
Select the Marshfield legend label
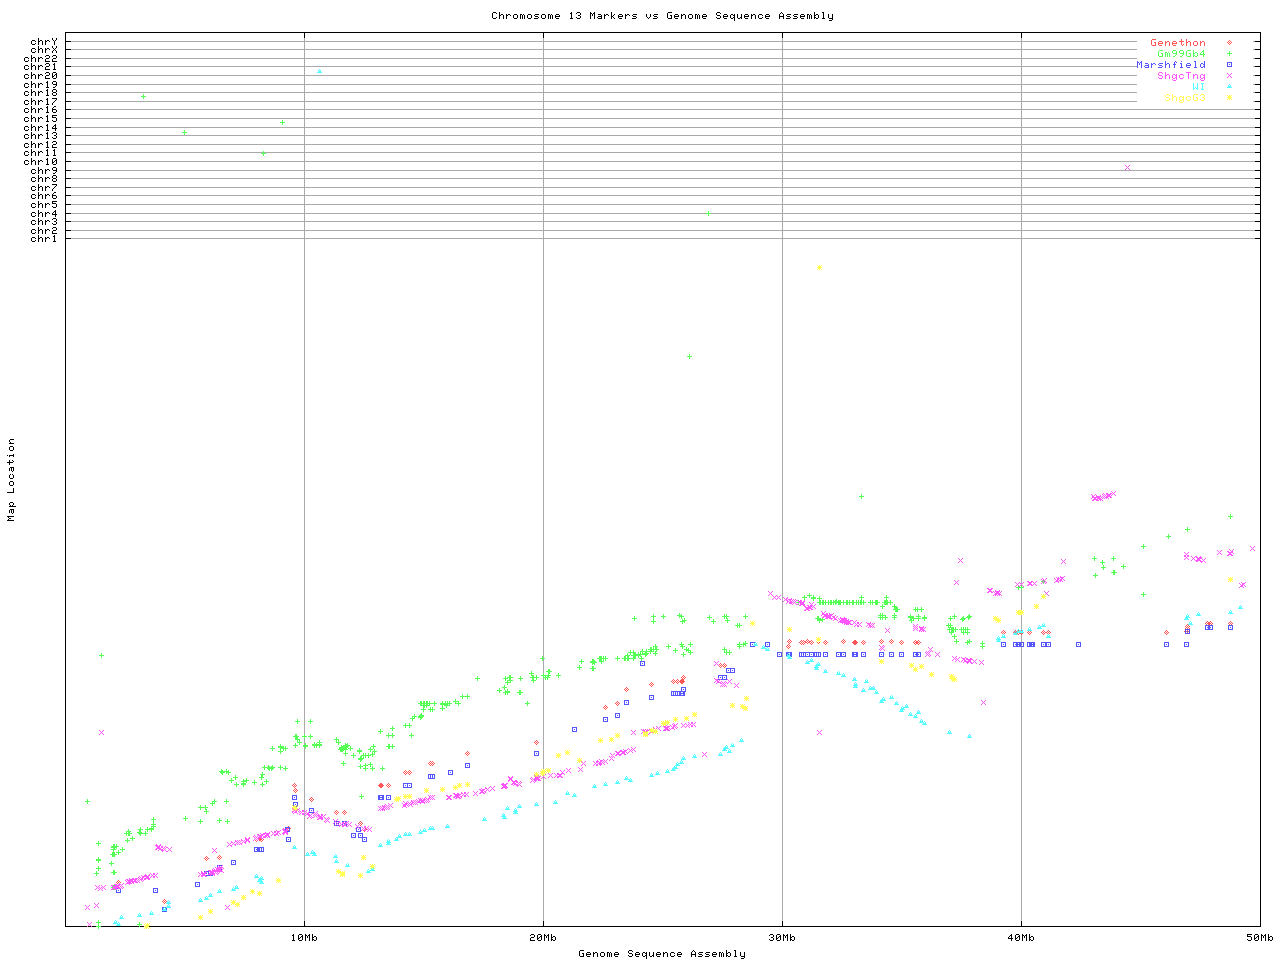click(1170, 65)
